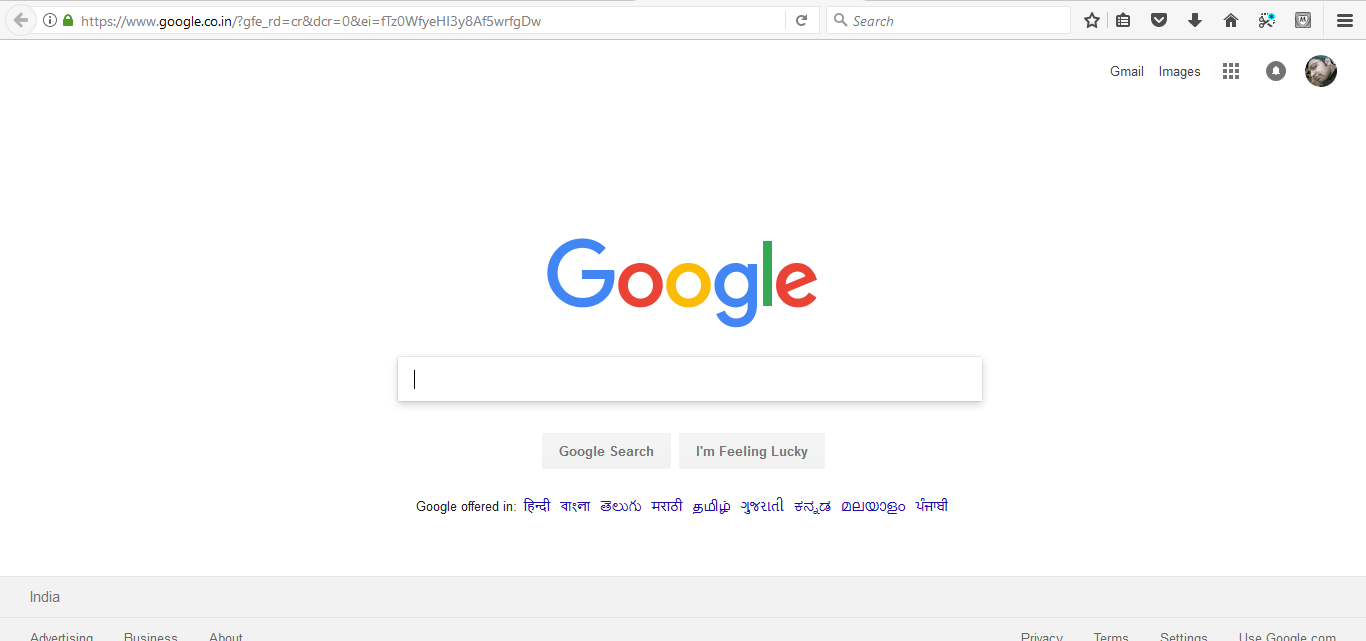Open the Gmail link
The width and height of the screenshot is (1366, 641).
click(x=1127, y=71)
